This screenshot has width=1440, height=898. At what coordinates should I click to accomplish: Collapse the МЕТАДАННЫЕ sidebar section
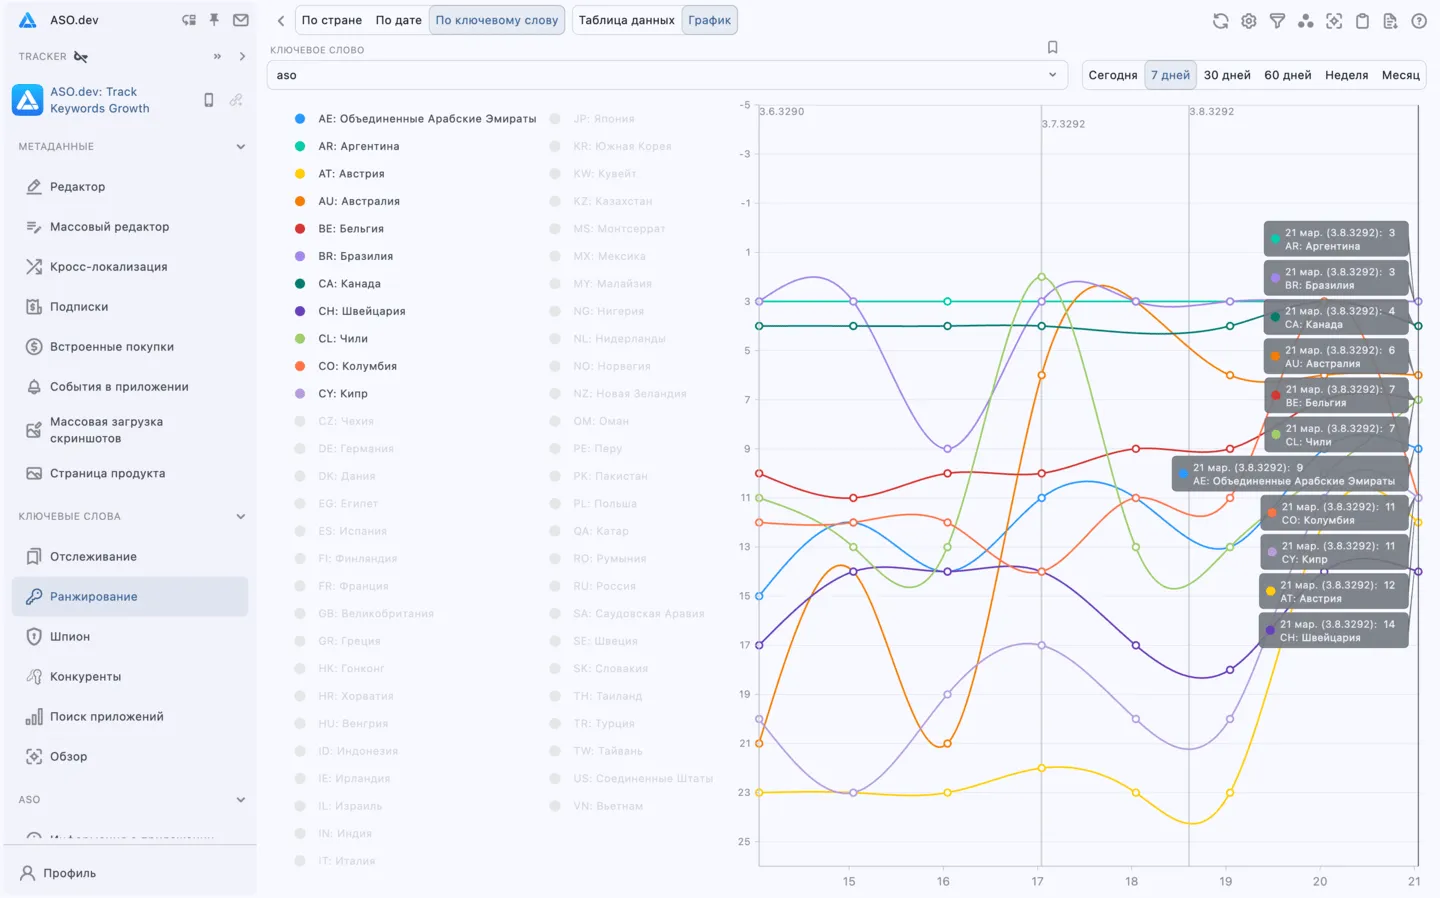coord(240,147)
